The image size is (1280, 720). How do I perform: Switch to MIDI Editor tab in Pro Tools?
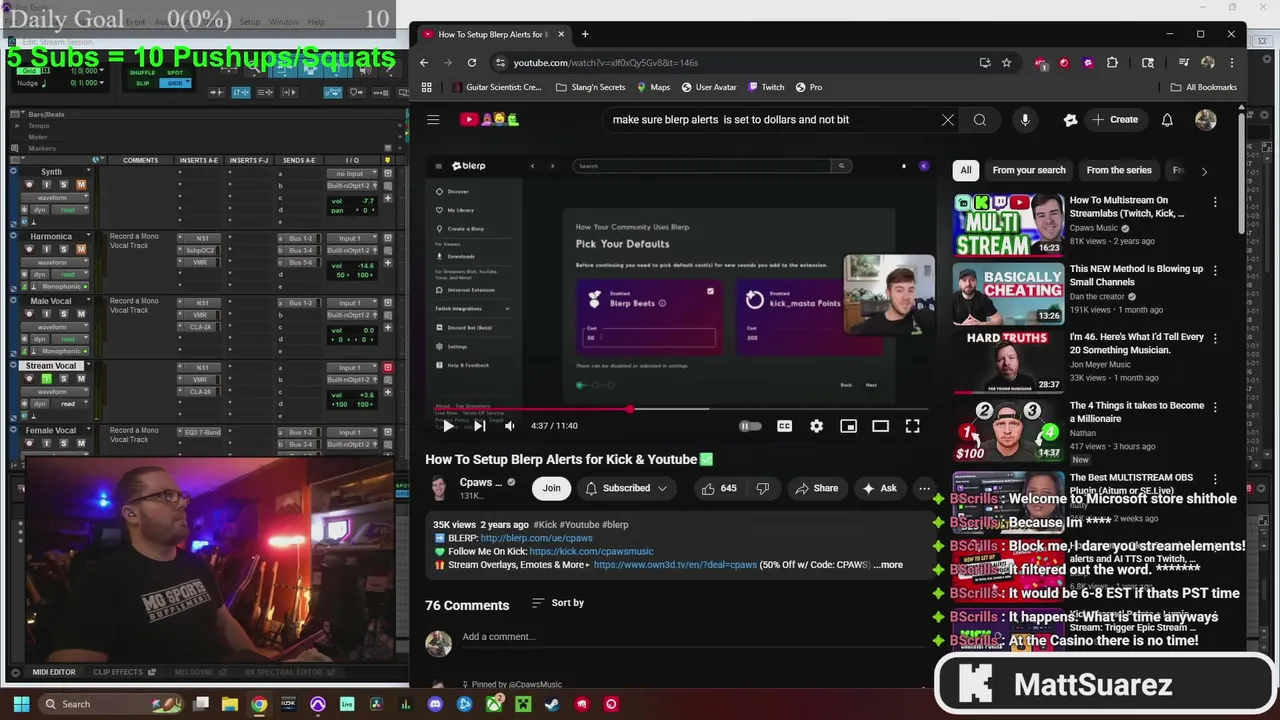(54, 672)
